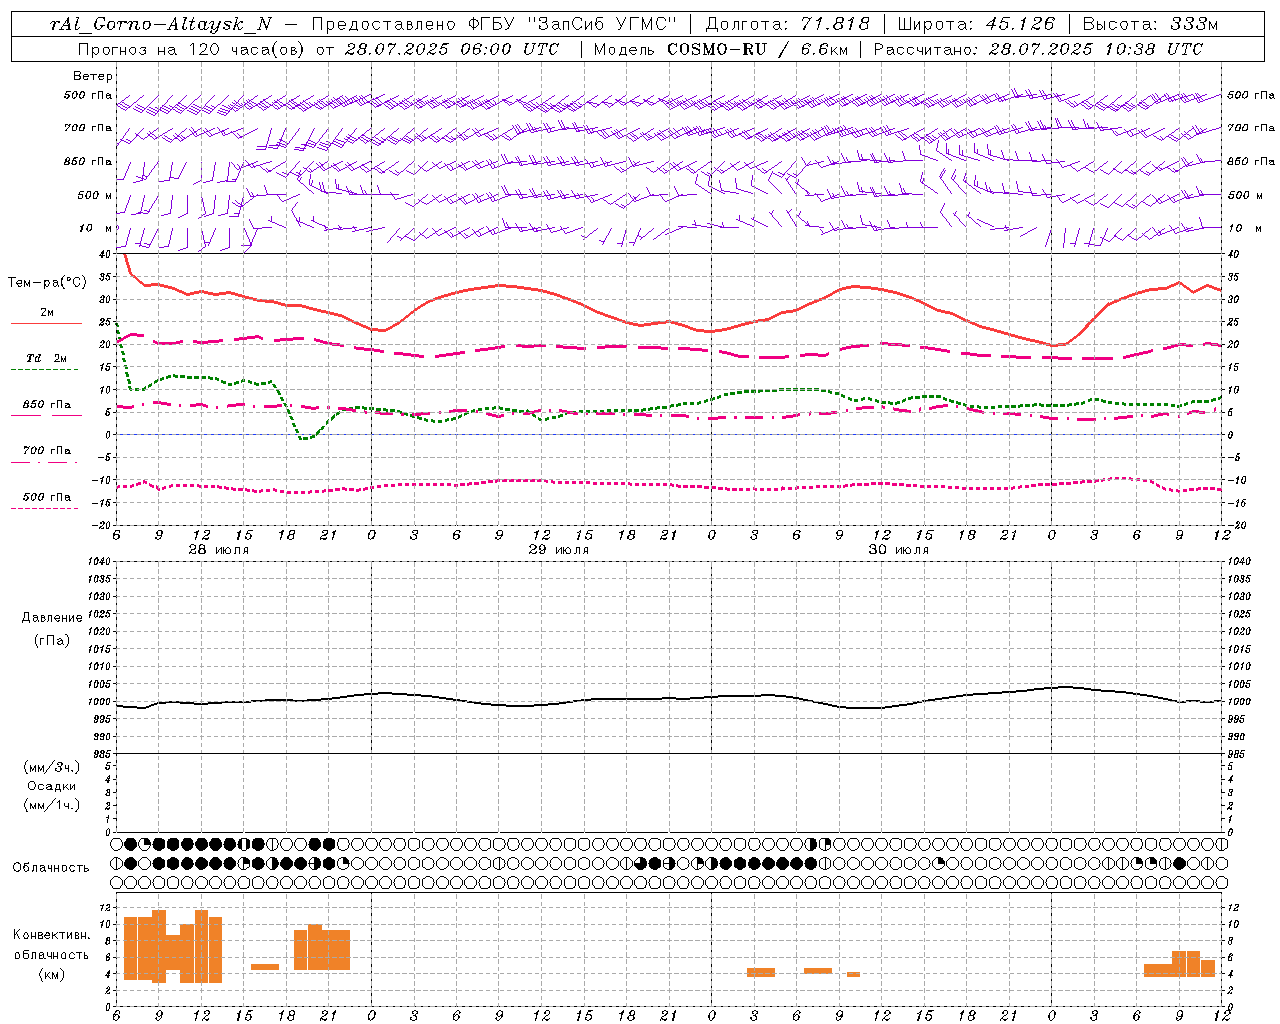Click the computed time Рассчитано: 28.07.2025 10:38 UTC
The image size is (1280, 1024).
1038,49
